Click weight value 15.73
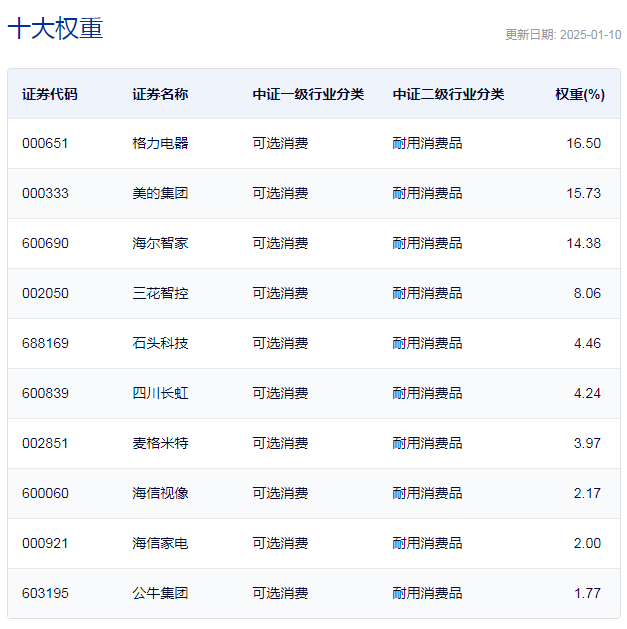Image resolution: width=627 pixels, height=629 pixels. [583, 193]
